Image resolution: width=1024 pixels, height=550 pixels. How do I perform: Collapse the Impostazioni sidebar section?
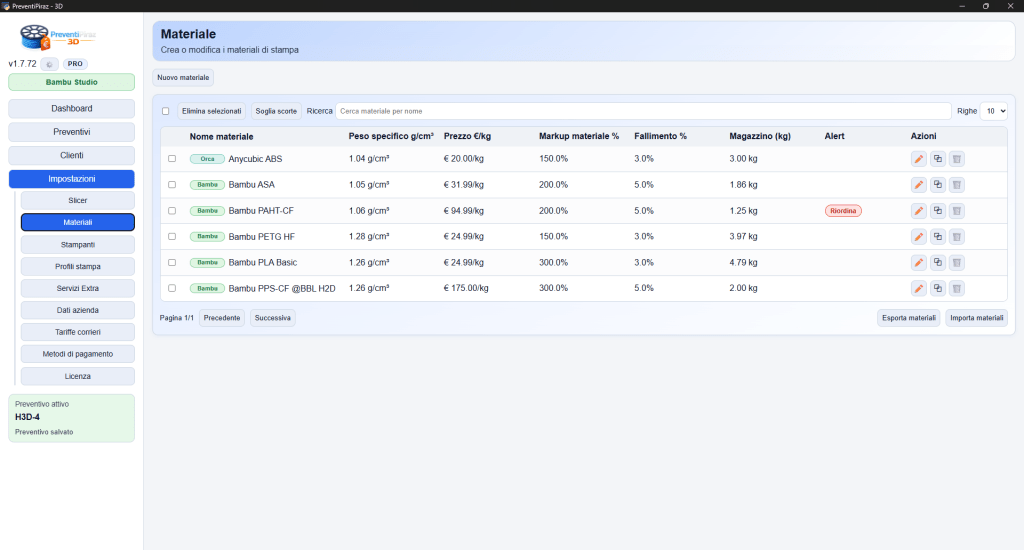(71, 179)
